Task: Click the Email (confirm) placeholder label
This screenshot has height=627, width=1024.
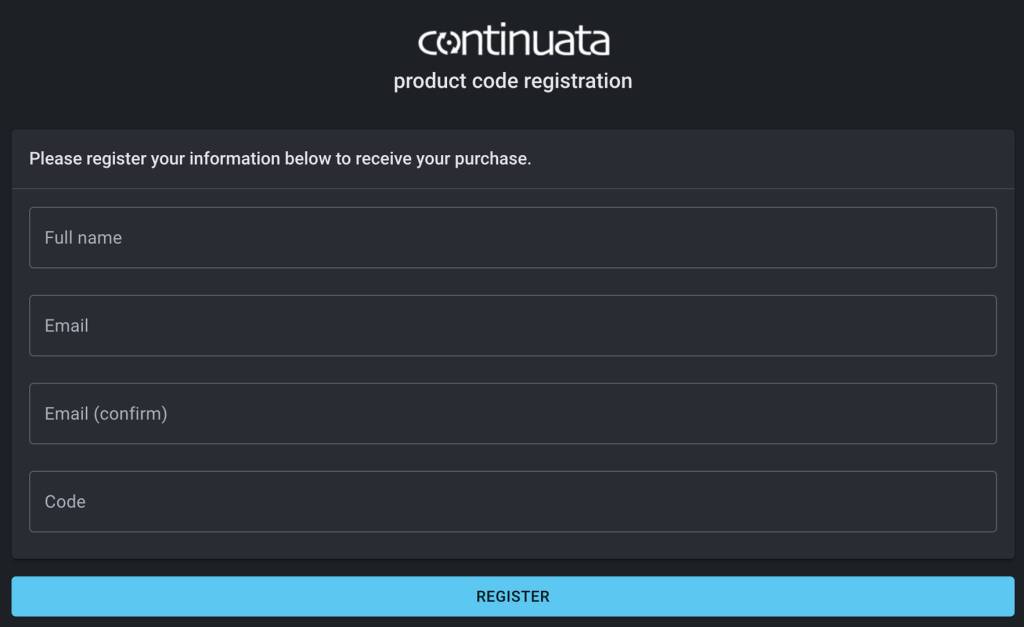Action: tap(106, 413)
